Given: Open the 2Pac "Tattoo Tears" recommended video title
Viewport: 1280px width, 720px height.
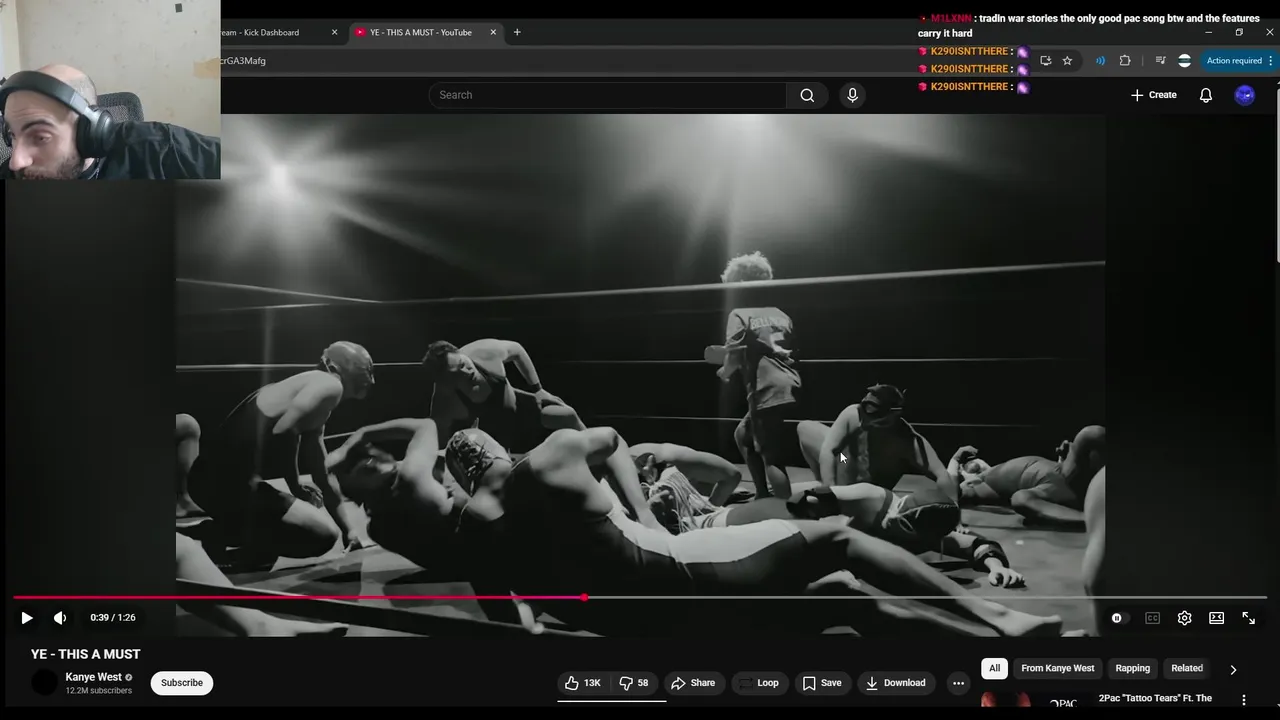Looking at the screenshot, I should (x=1155, y=699).
